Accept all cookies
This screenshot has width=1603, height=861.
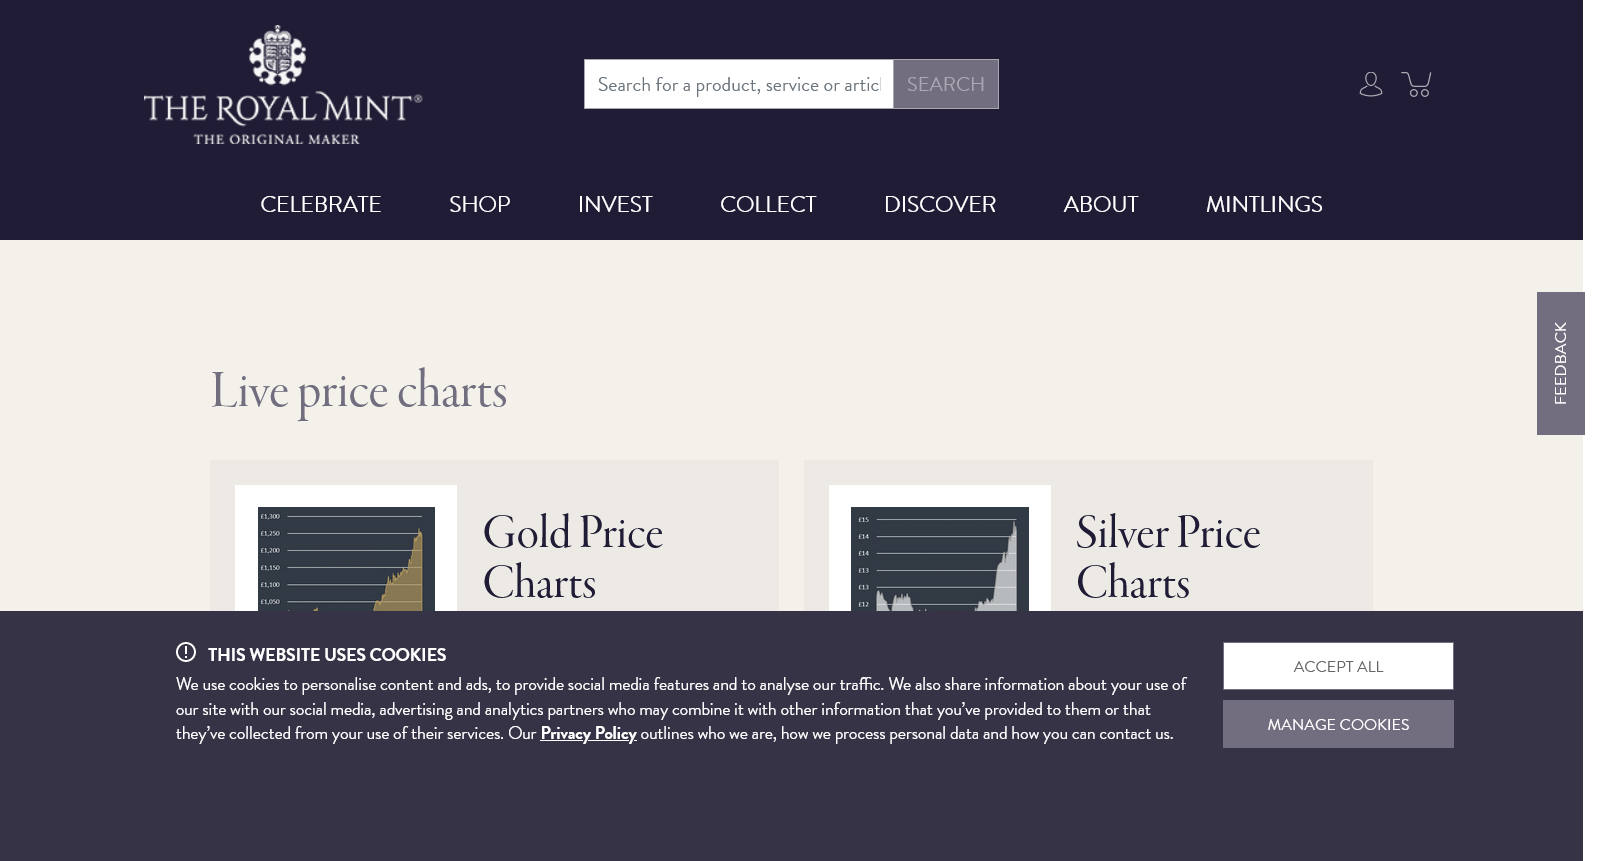[x=1337, y=666]
